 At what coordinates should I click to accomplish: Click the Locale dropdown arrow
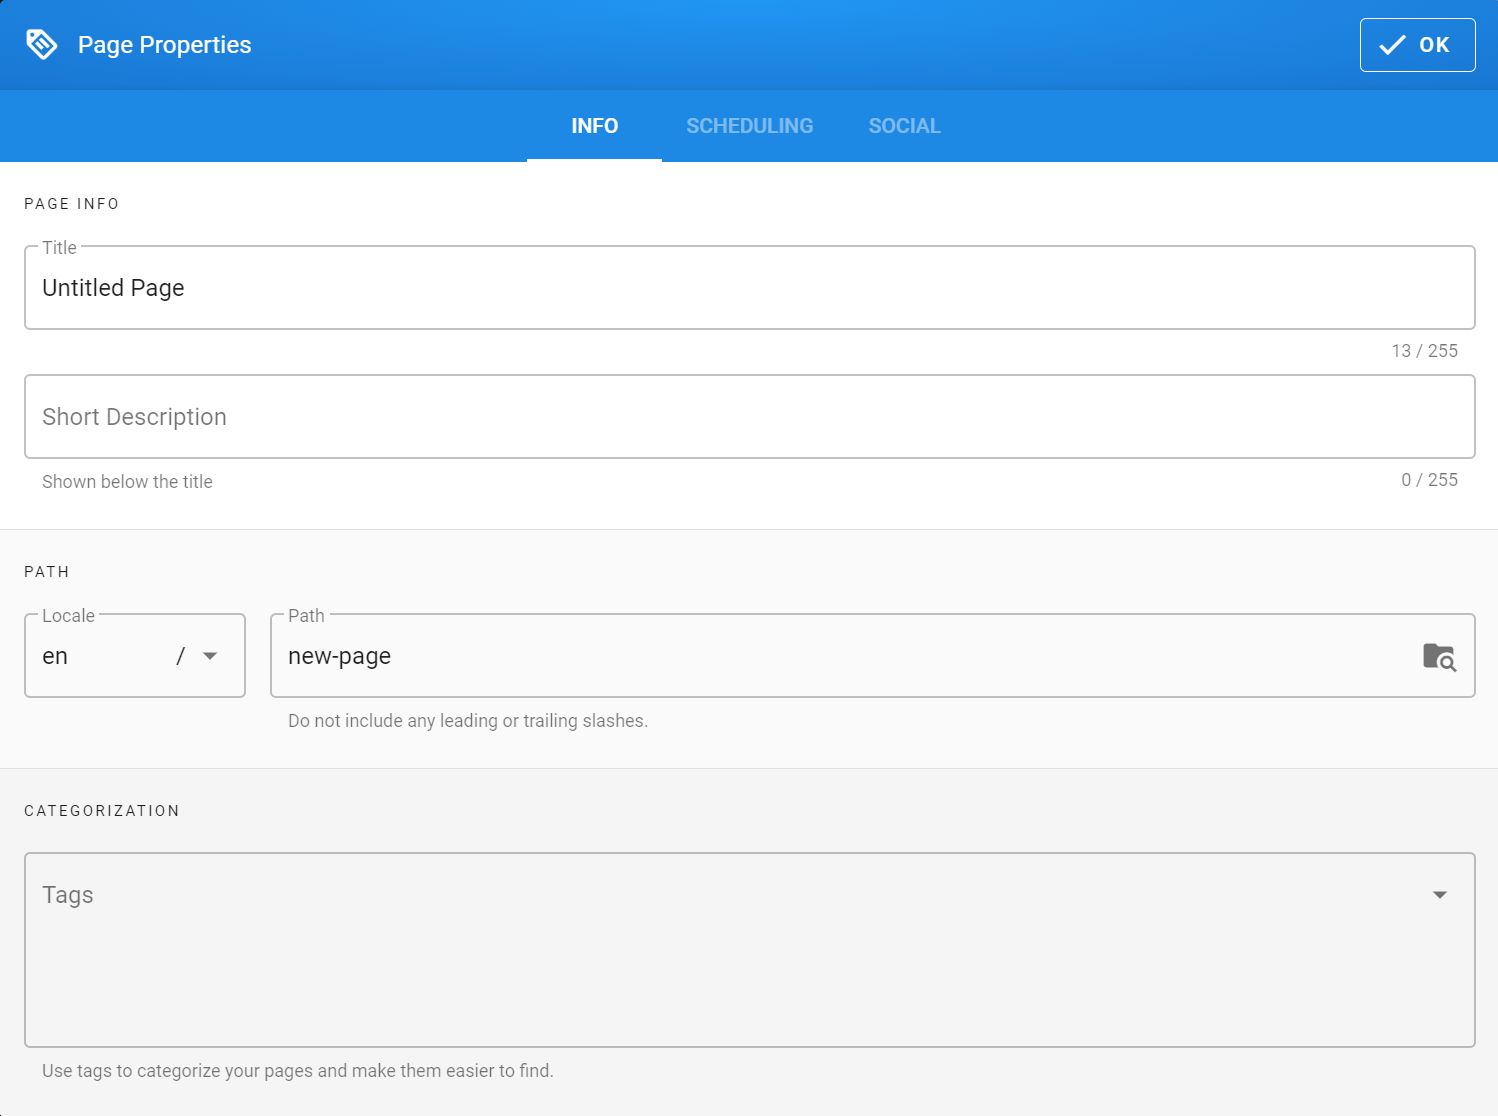[210, 656]
